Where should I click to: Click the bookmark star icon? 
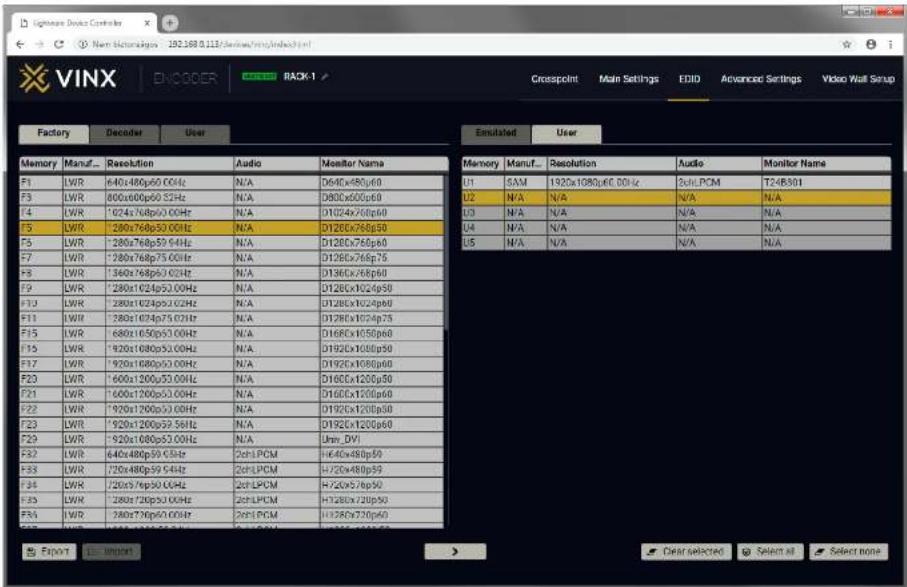tap(847, 45)
